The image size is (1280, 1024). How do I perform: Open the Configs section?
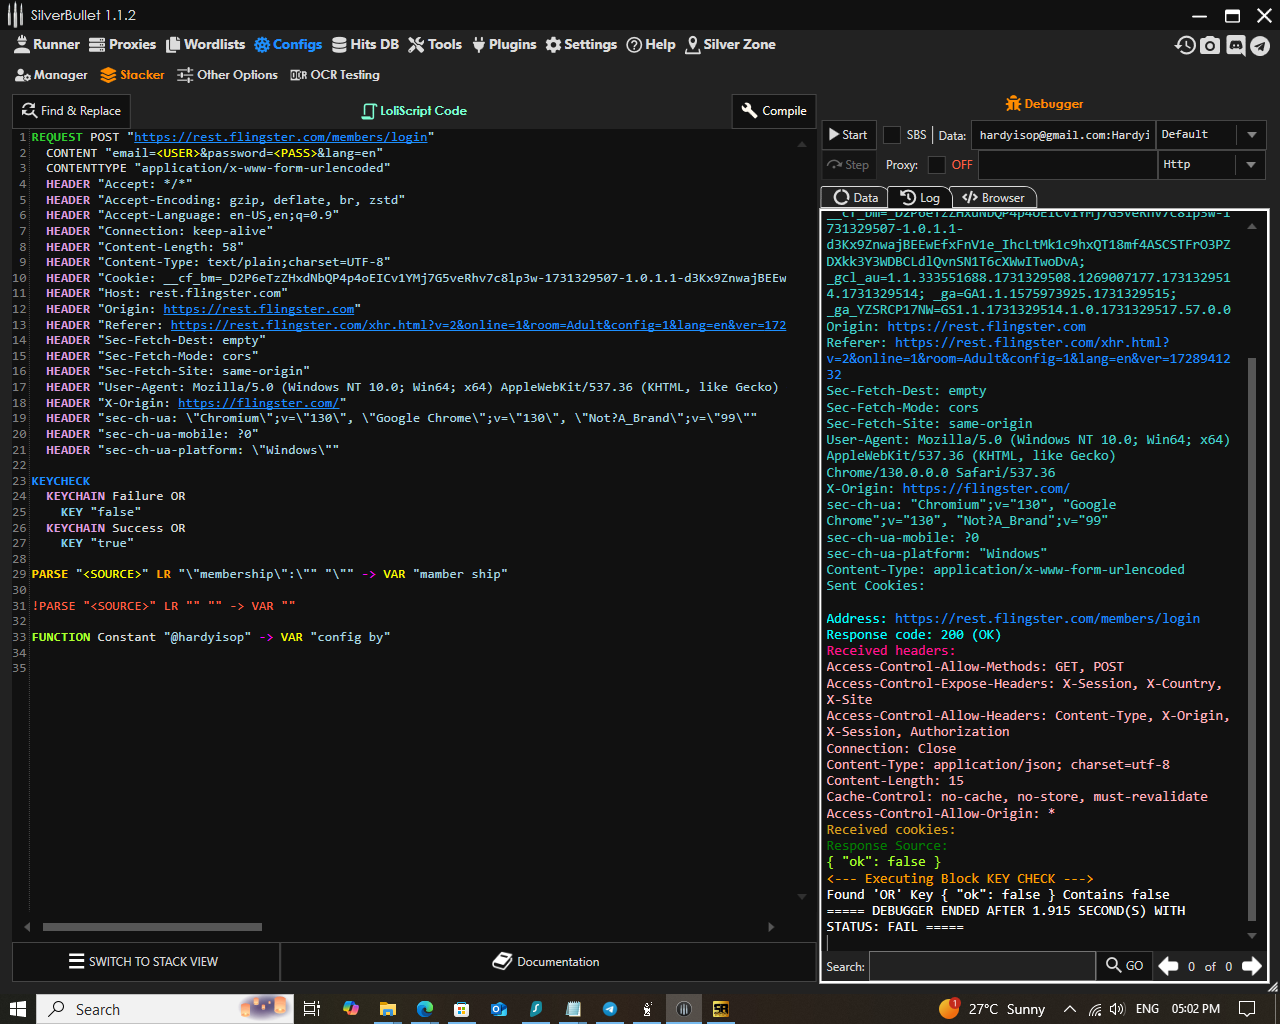click(x=288, y=44)
